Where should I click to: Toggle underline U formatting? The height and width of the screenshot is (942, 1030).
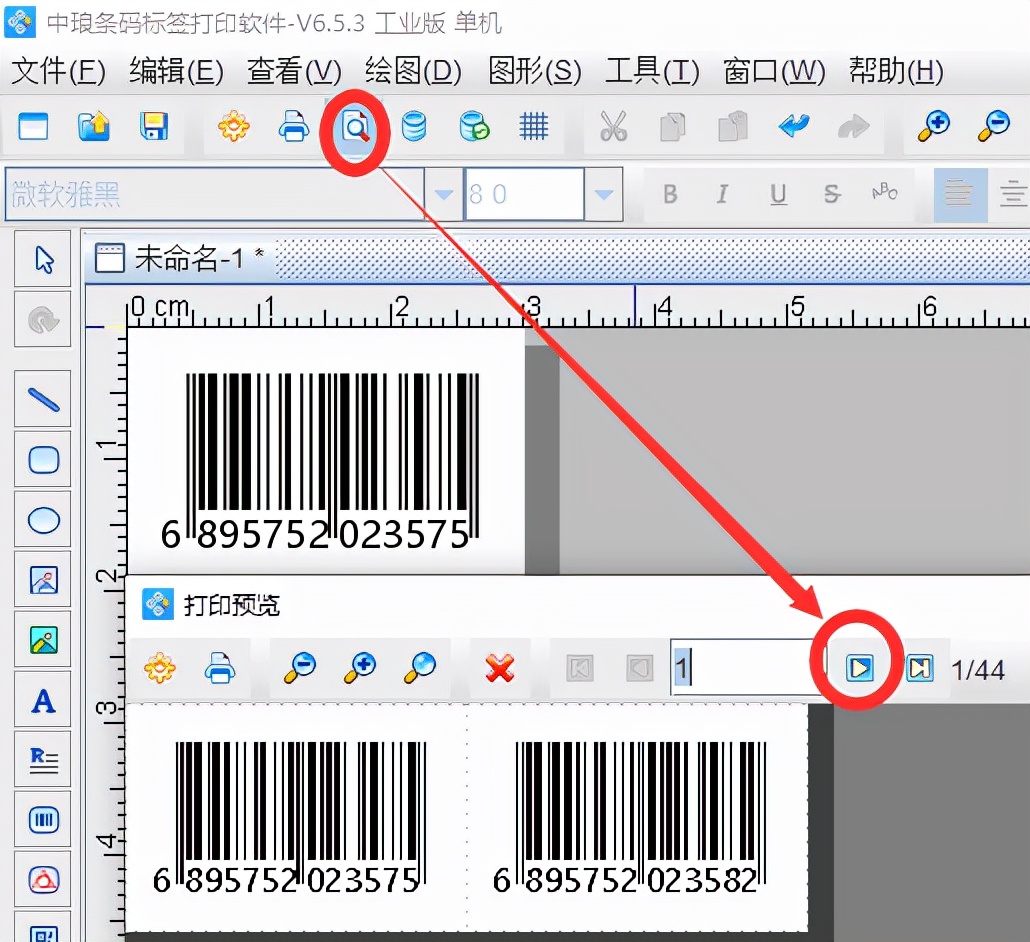778,194
